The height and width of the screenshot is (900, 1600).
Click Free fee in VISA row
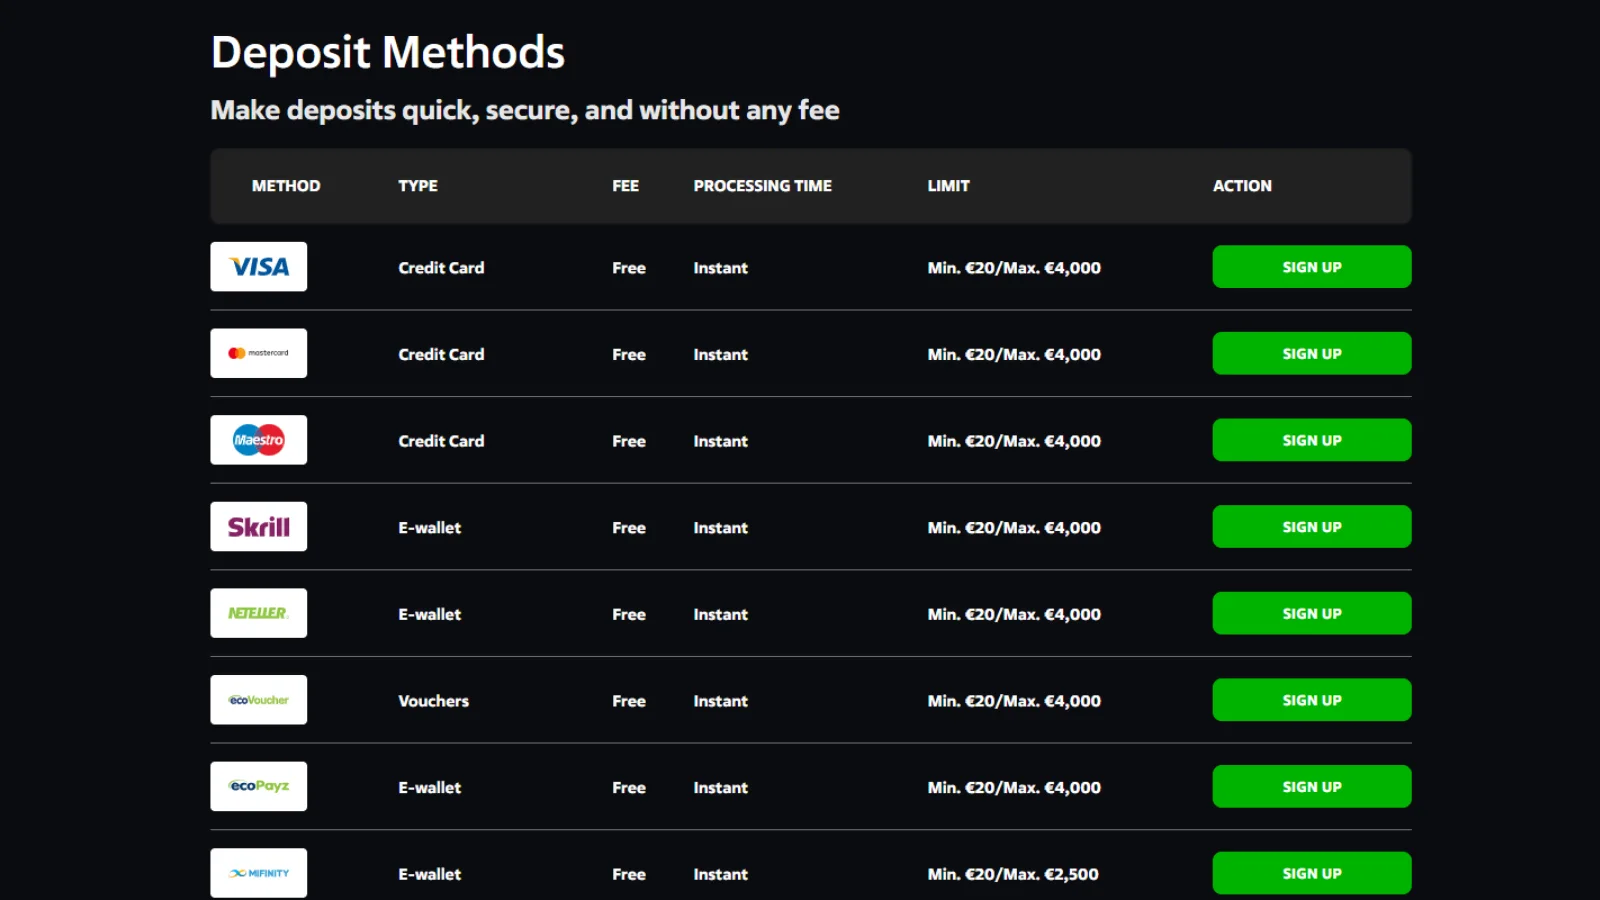click(629, 268)
